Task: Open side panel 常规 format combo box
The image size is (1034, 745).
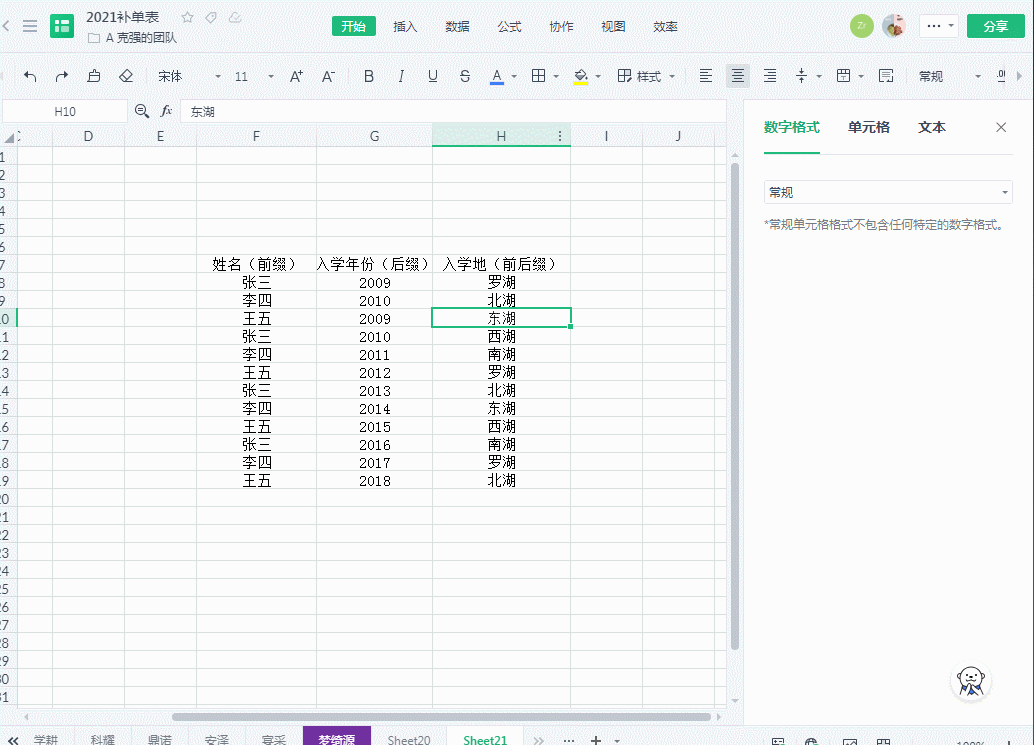Action: tap(888, 193)
